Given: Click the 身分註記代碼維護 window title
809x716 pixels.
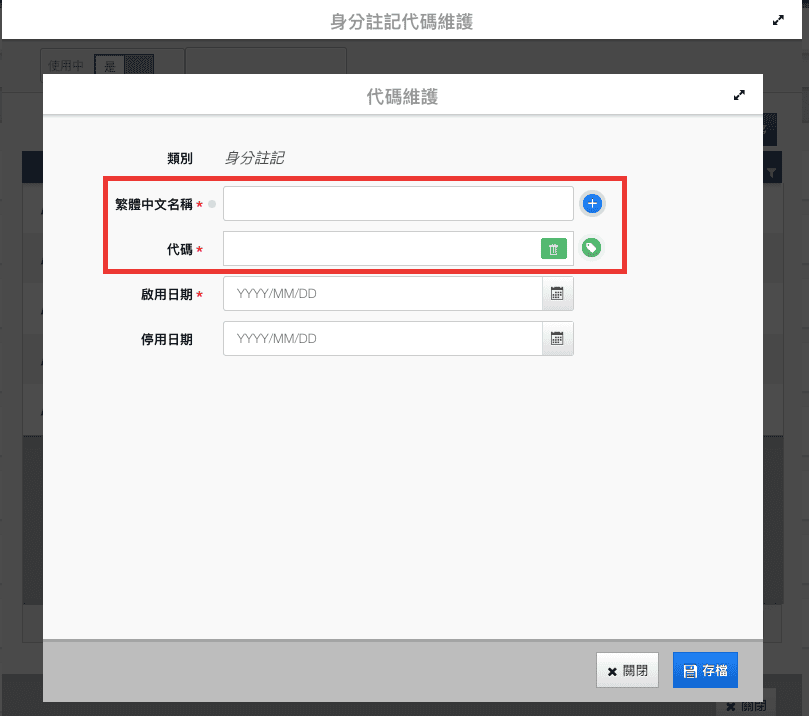Looking at the screenshot, I should (x=401, y=21).
